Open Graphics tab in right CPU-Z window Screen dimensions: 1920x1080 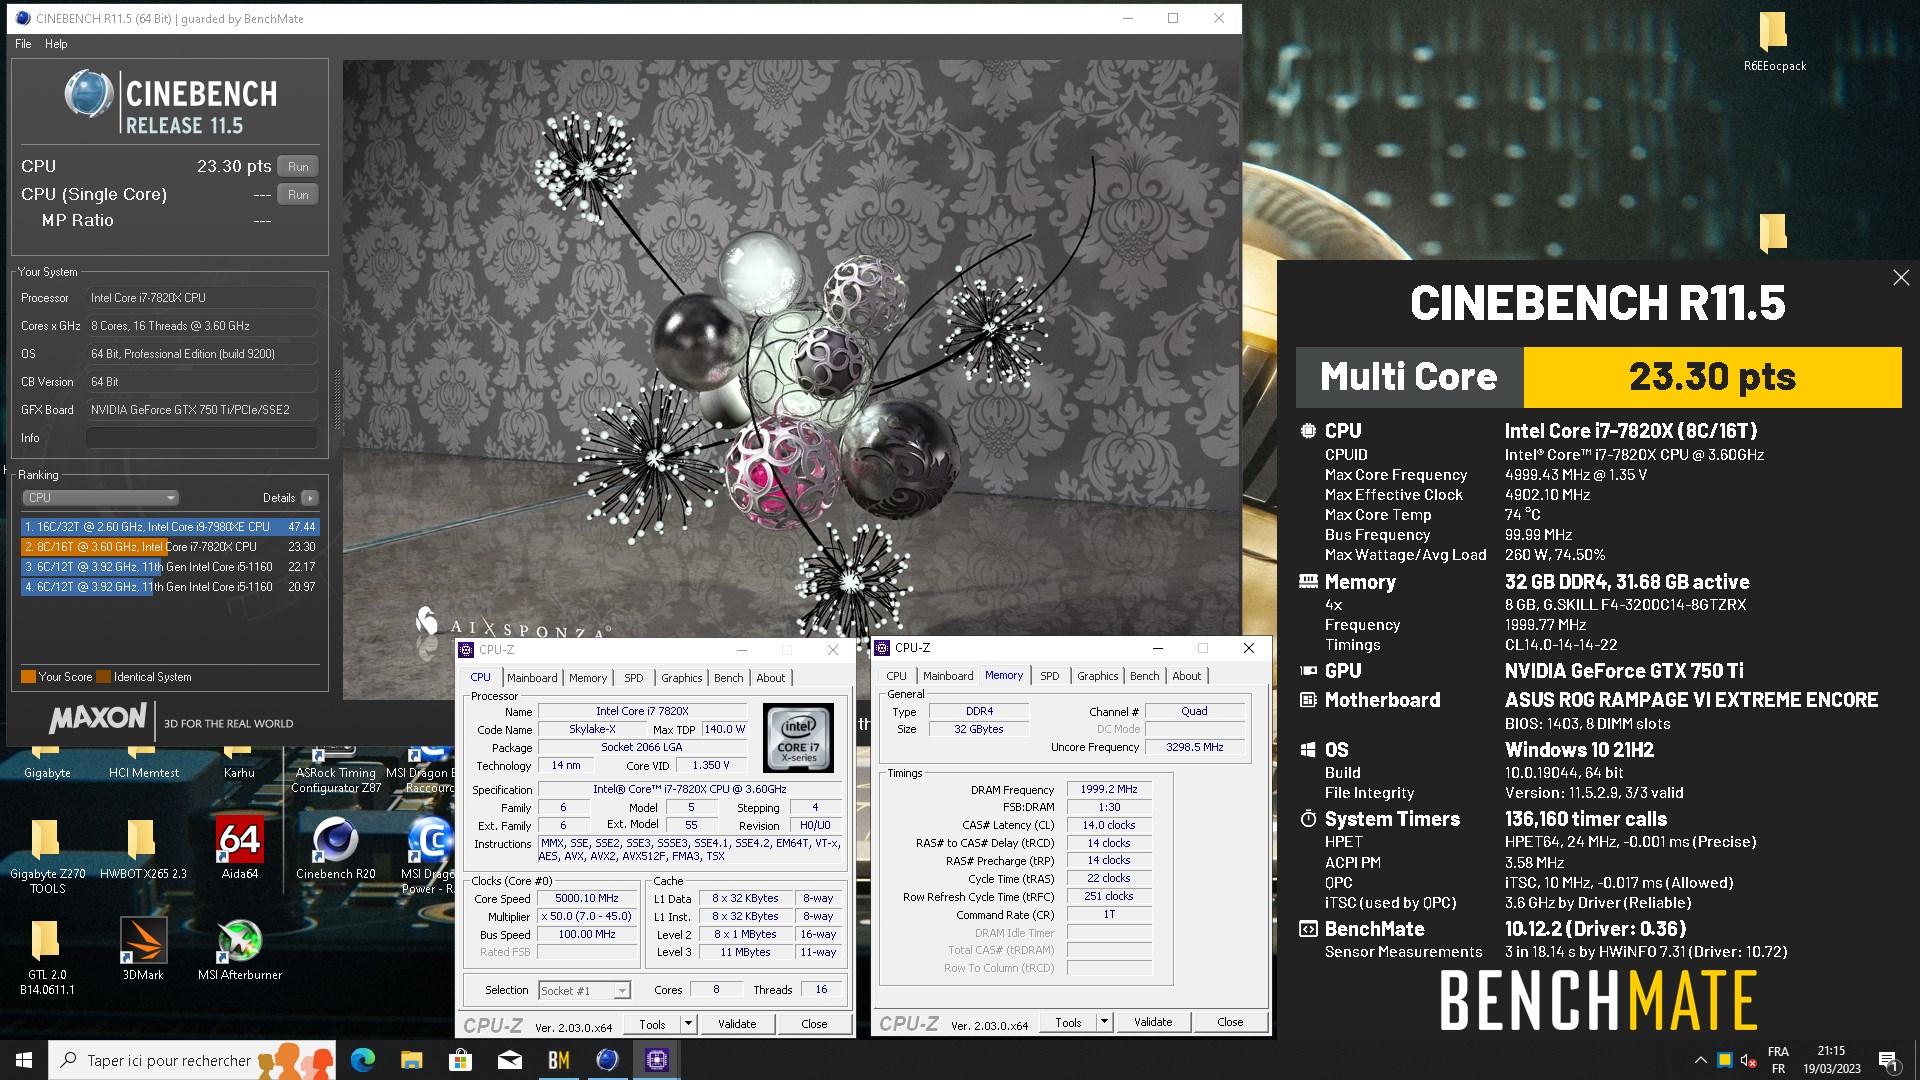(x=1098, y=676)
